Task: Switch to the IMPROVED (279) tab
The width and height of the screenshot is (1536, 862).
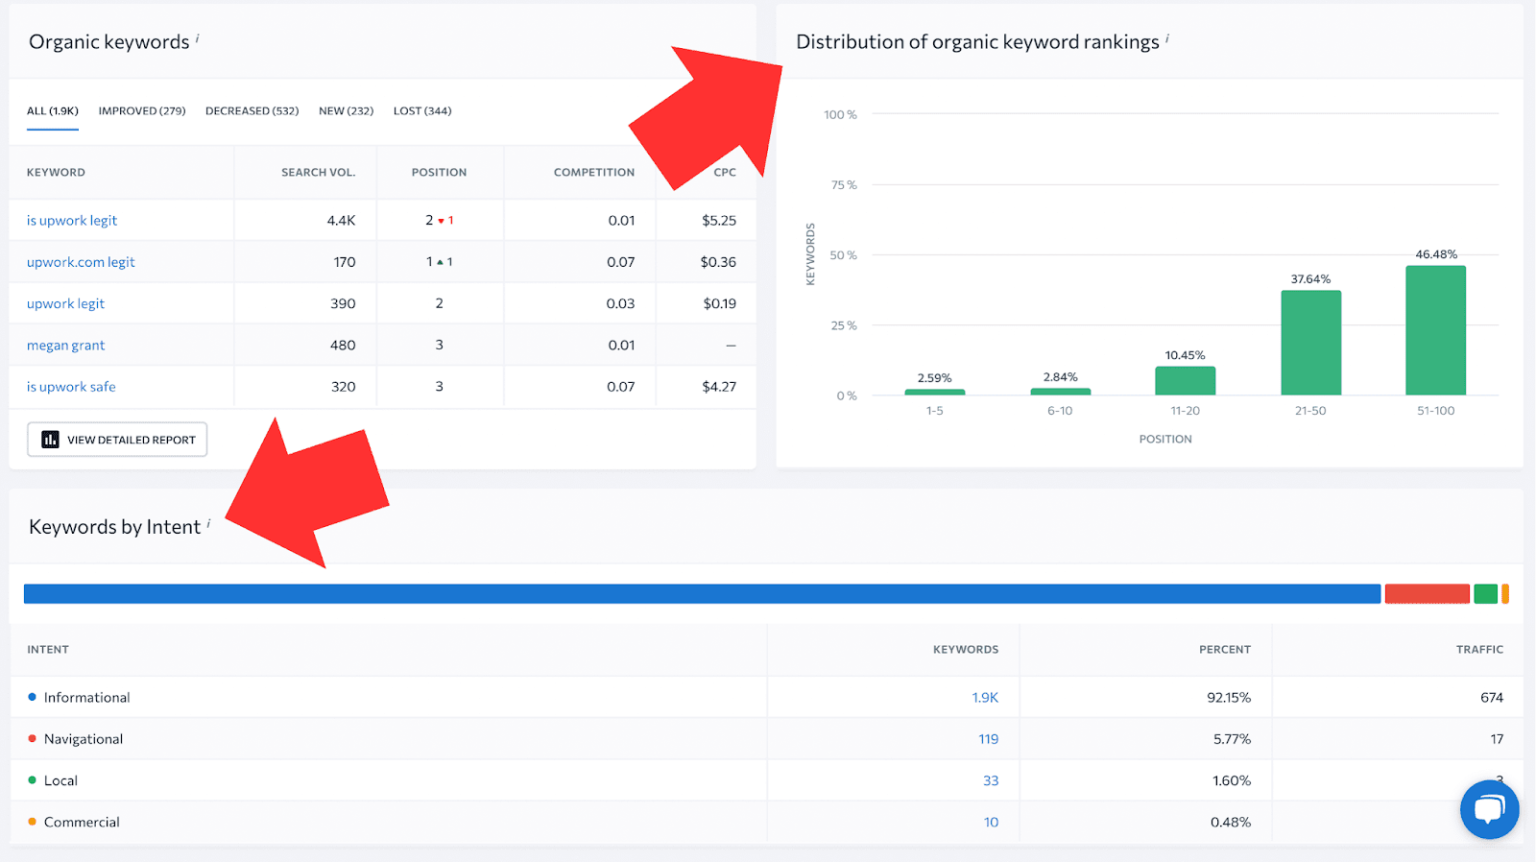Action: point(141,110)
